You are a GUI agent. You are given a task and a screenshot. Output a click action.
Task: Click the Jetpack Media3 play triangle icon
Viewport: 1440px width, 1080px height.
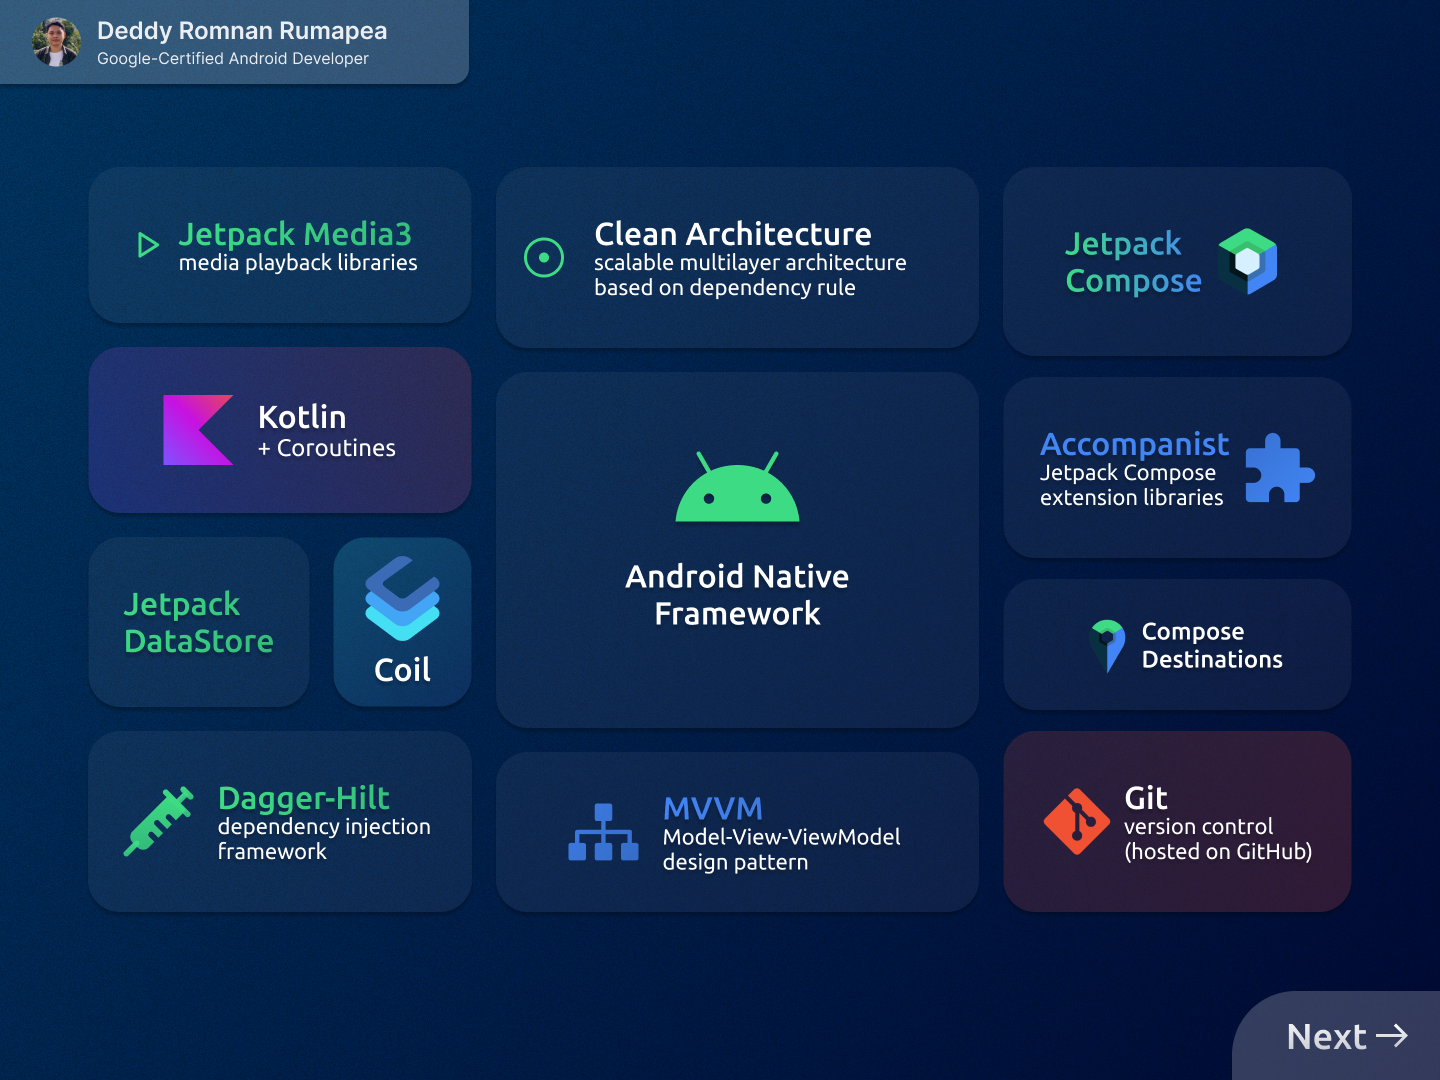[x=148, y=245]
